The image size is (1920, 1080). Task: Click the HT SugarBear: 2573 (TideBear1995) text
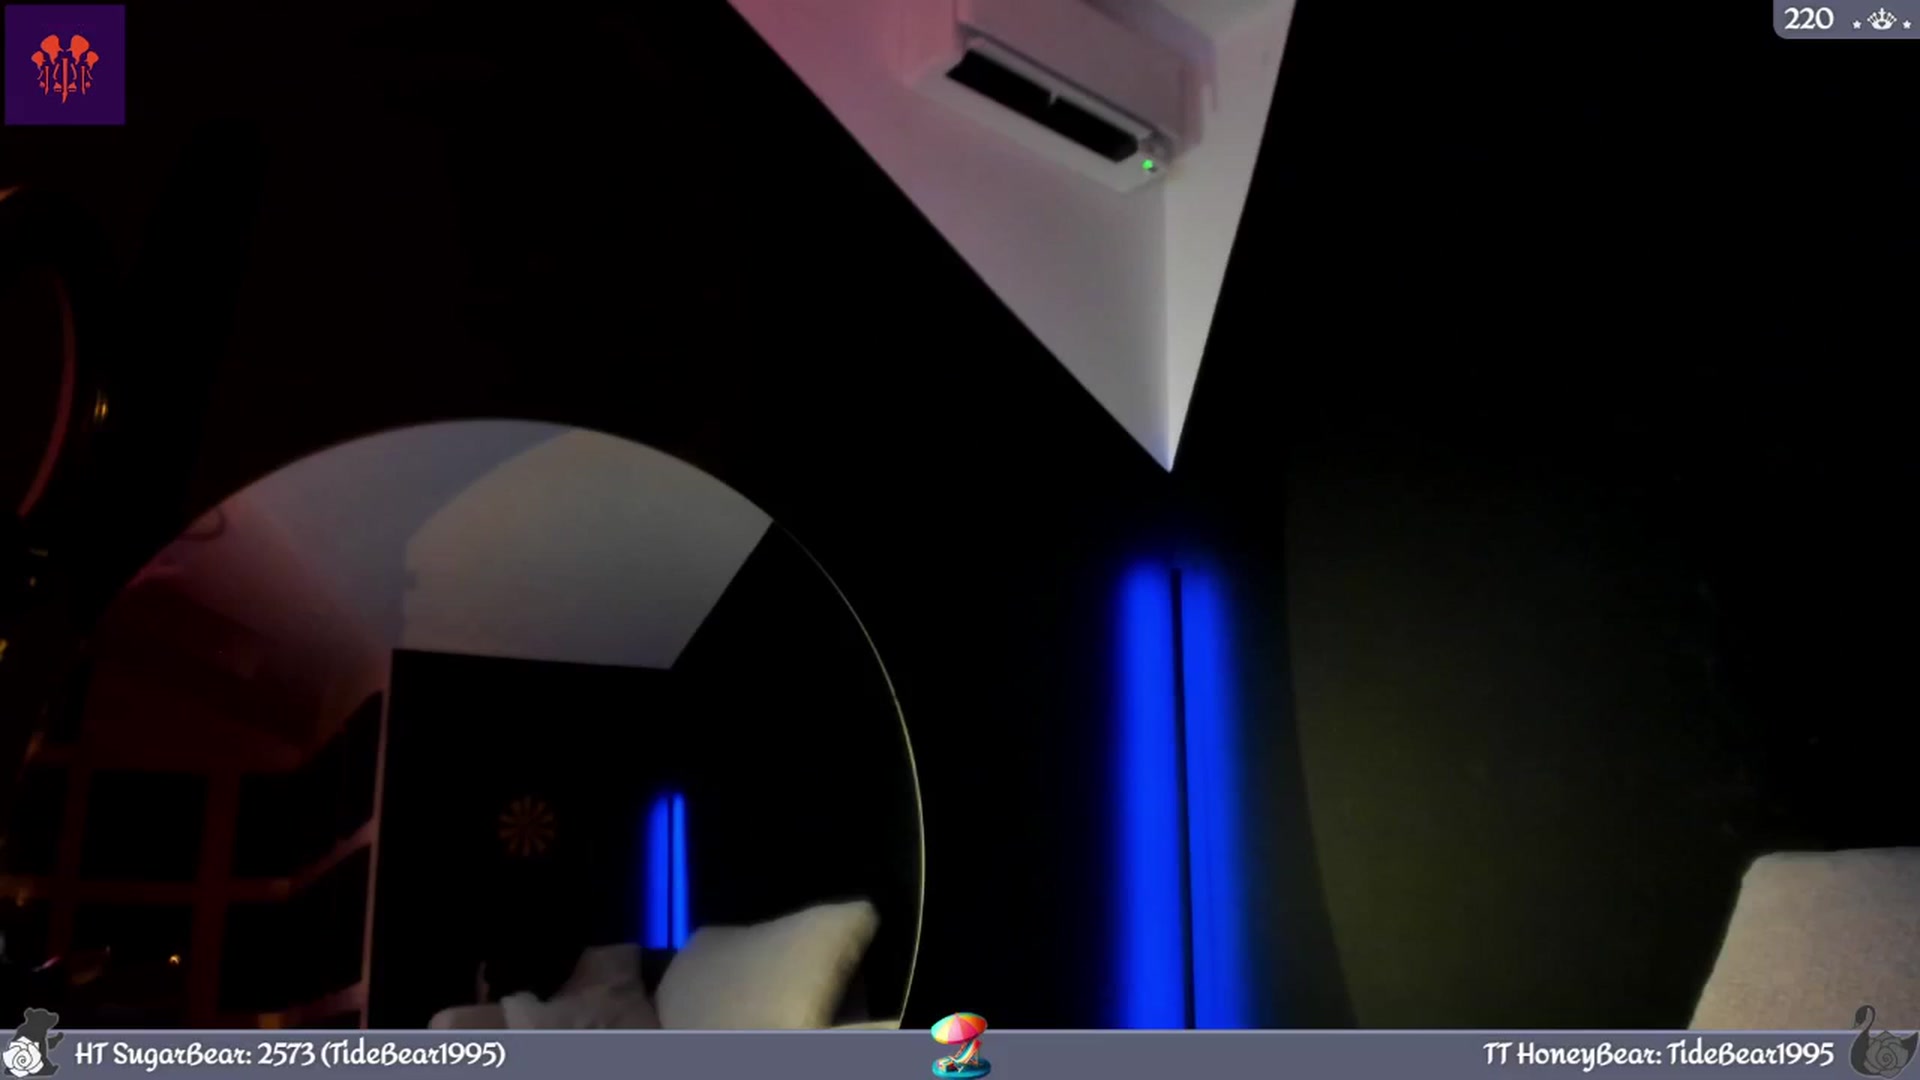click(x=290, y=1054)
